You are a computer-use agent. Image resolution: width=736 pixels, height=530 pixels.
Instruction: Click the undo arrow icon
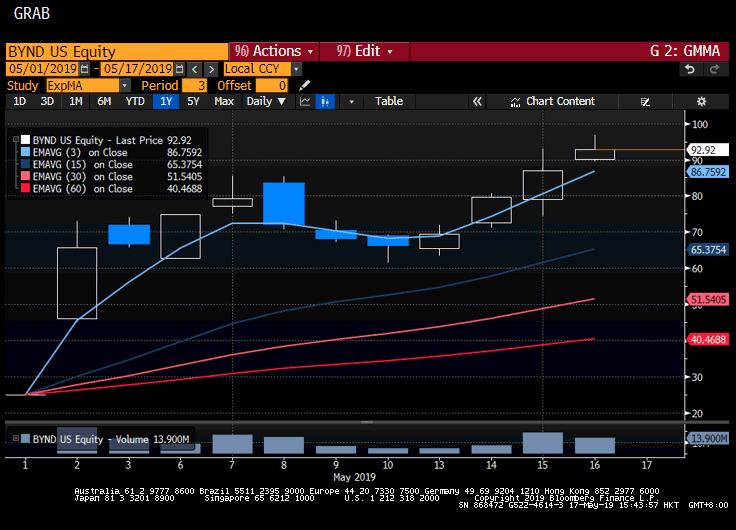pyautogui.click(x=690, y=69)
